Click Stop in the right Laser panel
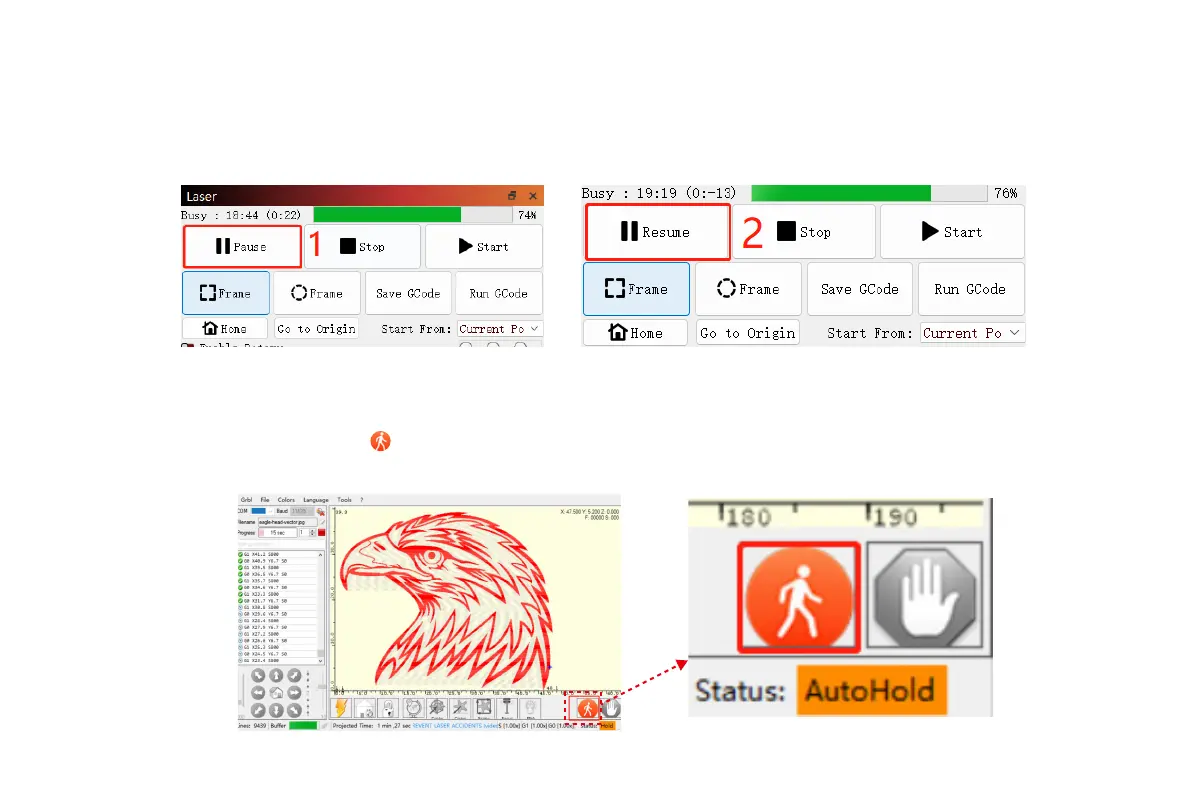This screenshot has width=1191, height=794. pyautogui.click(x=804, y=232)
